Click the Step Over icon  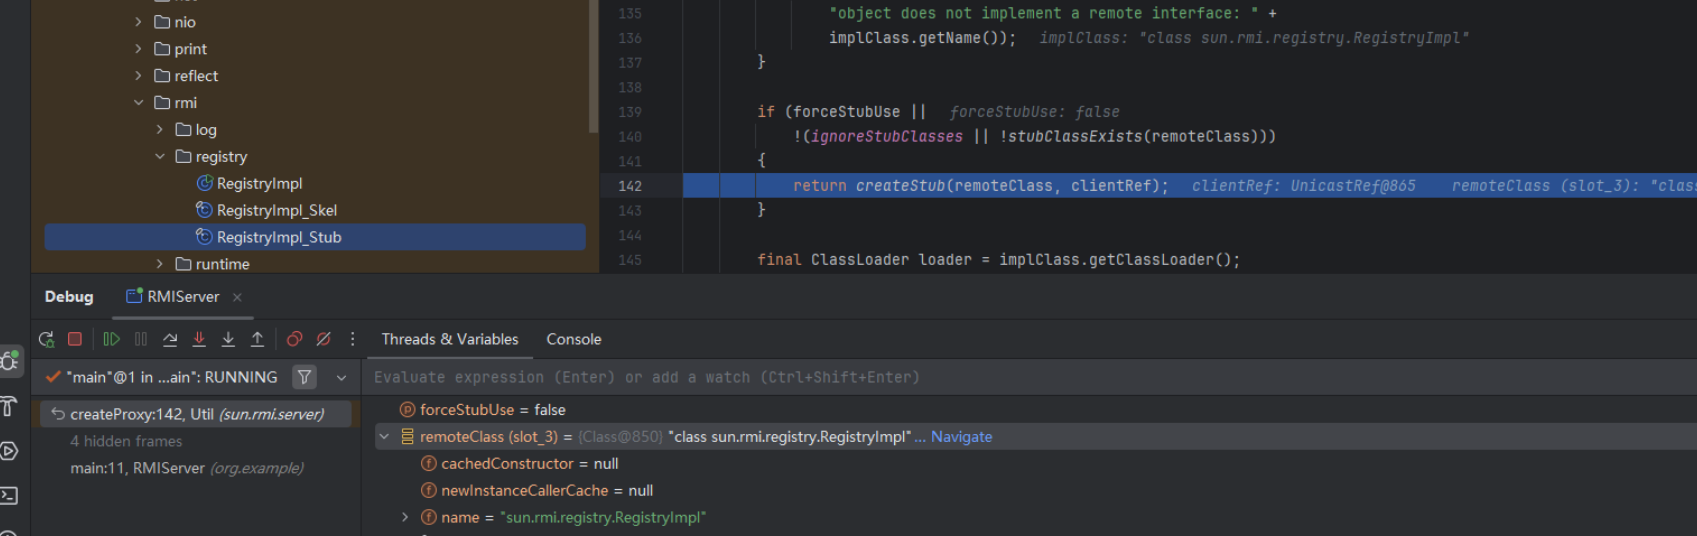coord(170,340)
